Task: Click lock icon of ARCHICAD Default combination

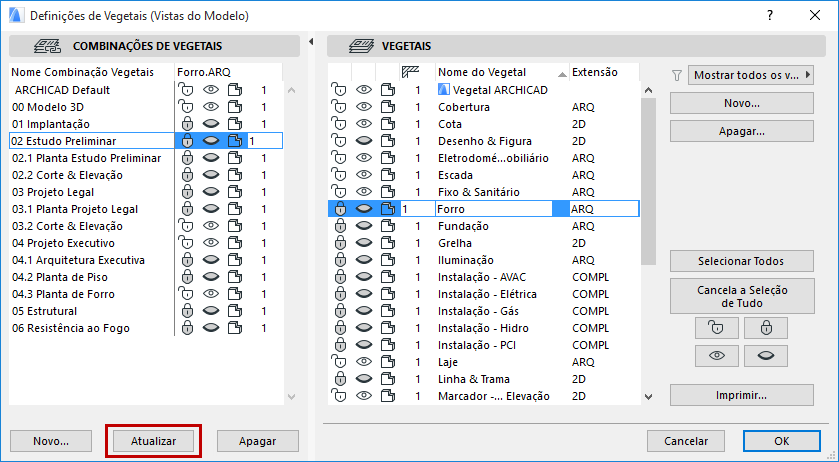Action: click(186, 90)
